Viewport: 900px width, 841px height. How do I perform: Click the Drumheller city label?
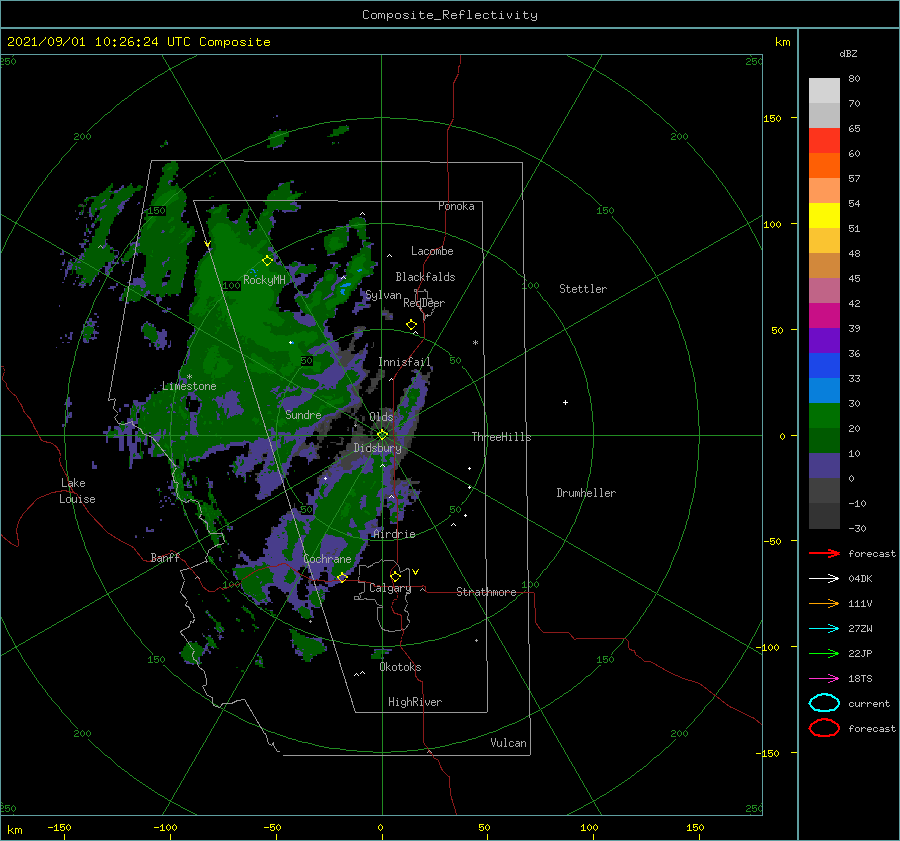[x=586, y=493]
